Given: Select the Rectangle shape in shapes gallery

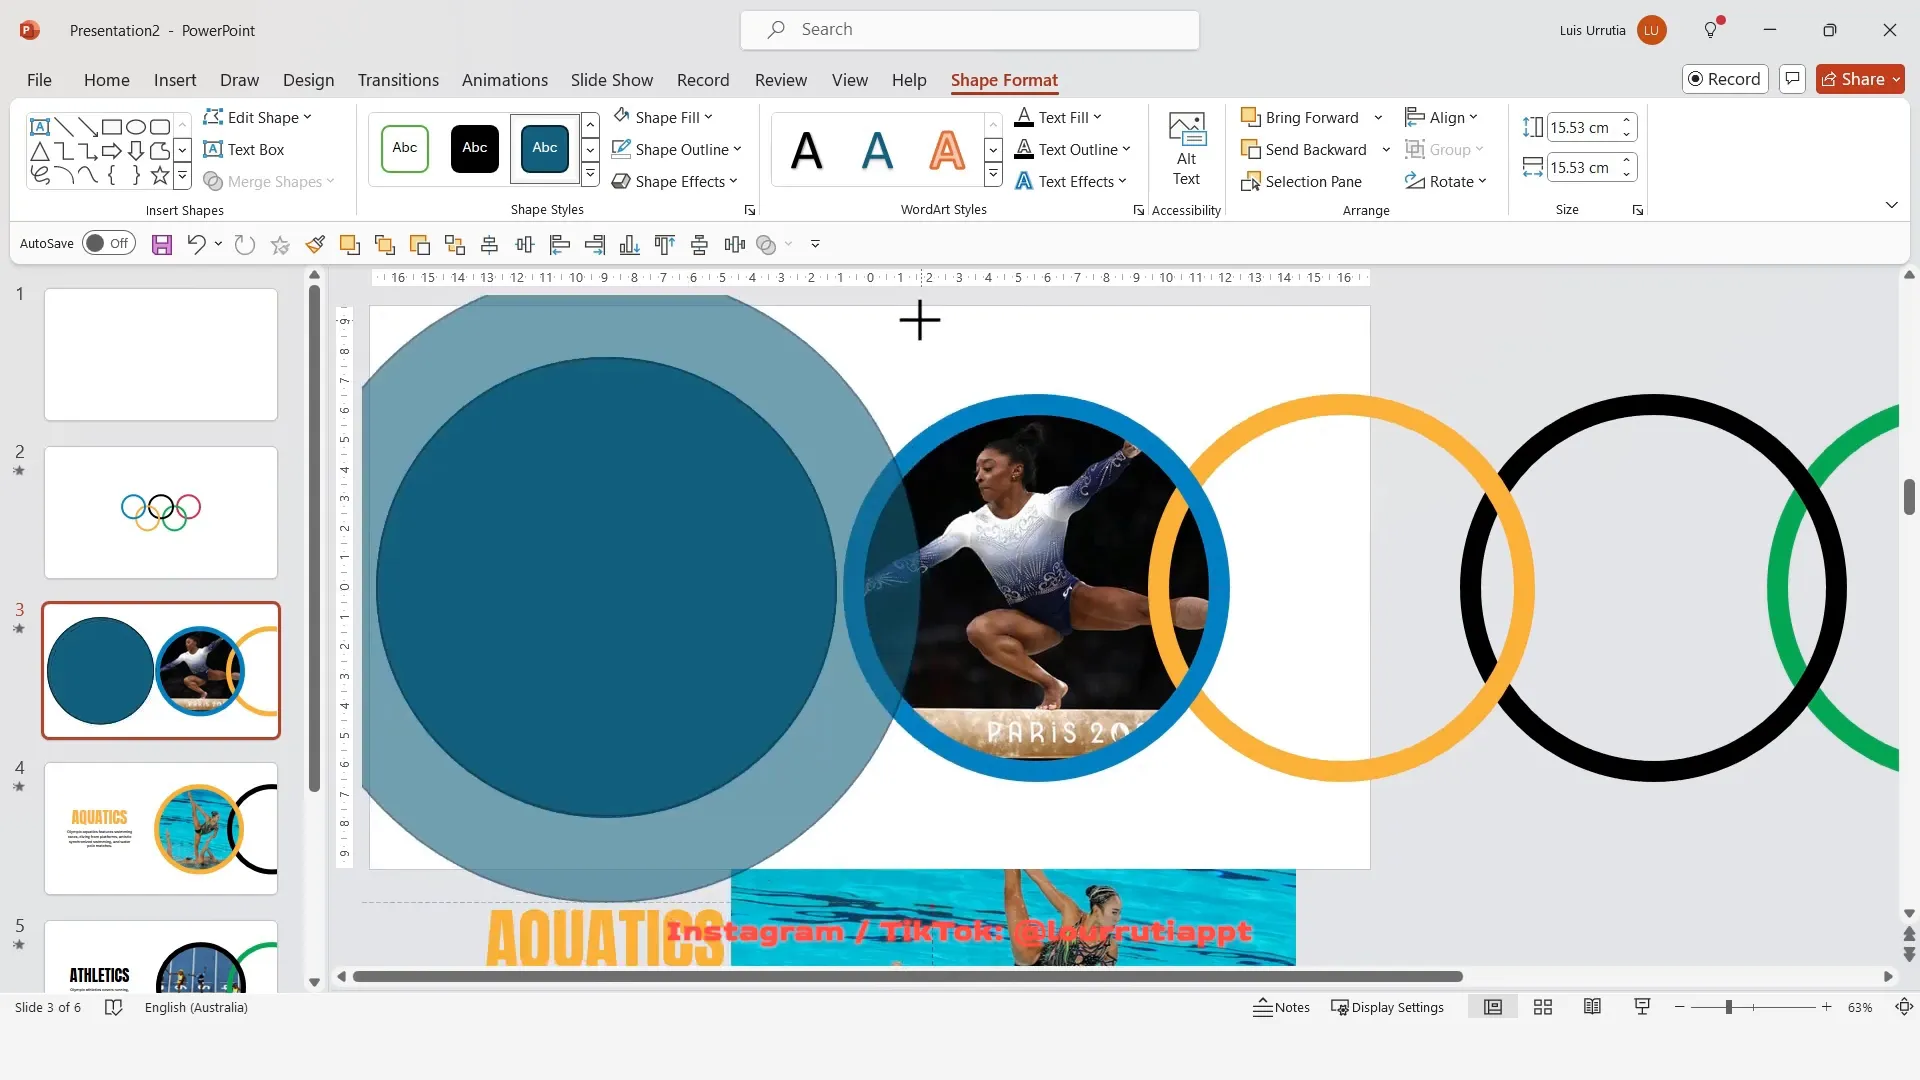Looking at the screenshot, I should pyautogui.click(x=112, y=127).
